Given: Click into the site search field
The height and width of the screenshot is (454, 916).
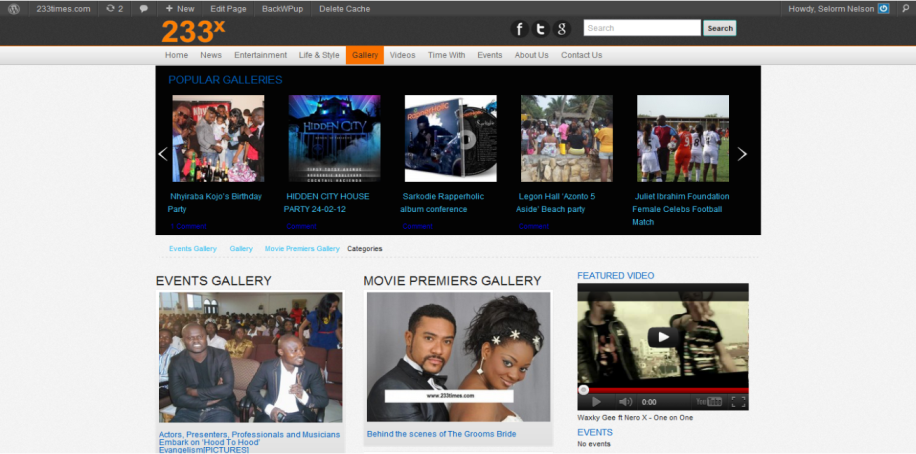Looking at the screenshot, I should pyautogui.click(x=641, y=28).
